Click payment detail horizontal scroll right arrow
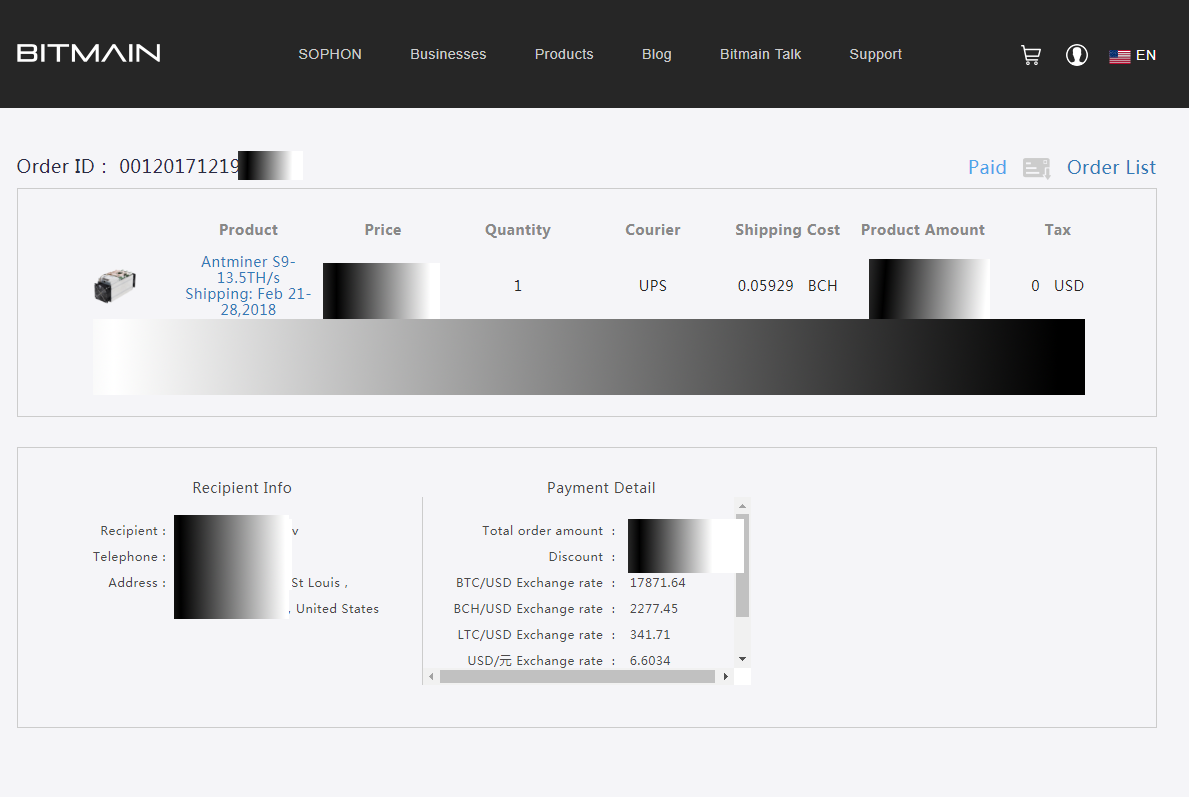 click(x=725, y=677)
